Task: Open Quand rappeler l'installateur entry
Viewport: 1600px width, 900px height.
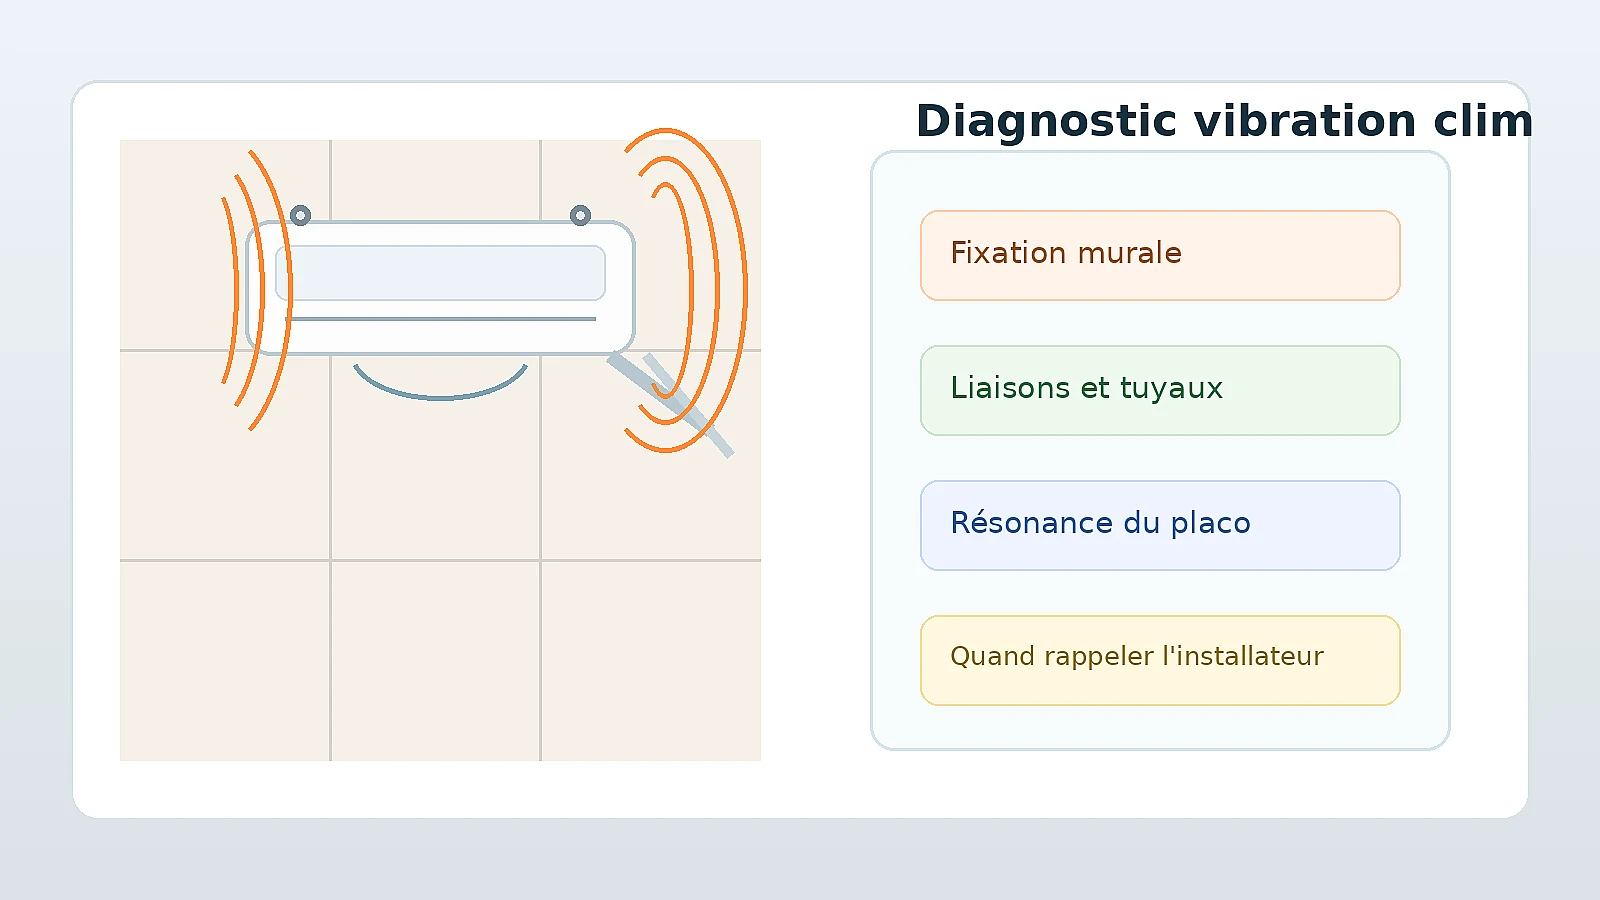Action: (x=1160, y=660)
